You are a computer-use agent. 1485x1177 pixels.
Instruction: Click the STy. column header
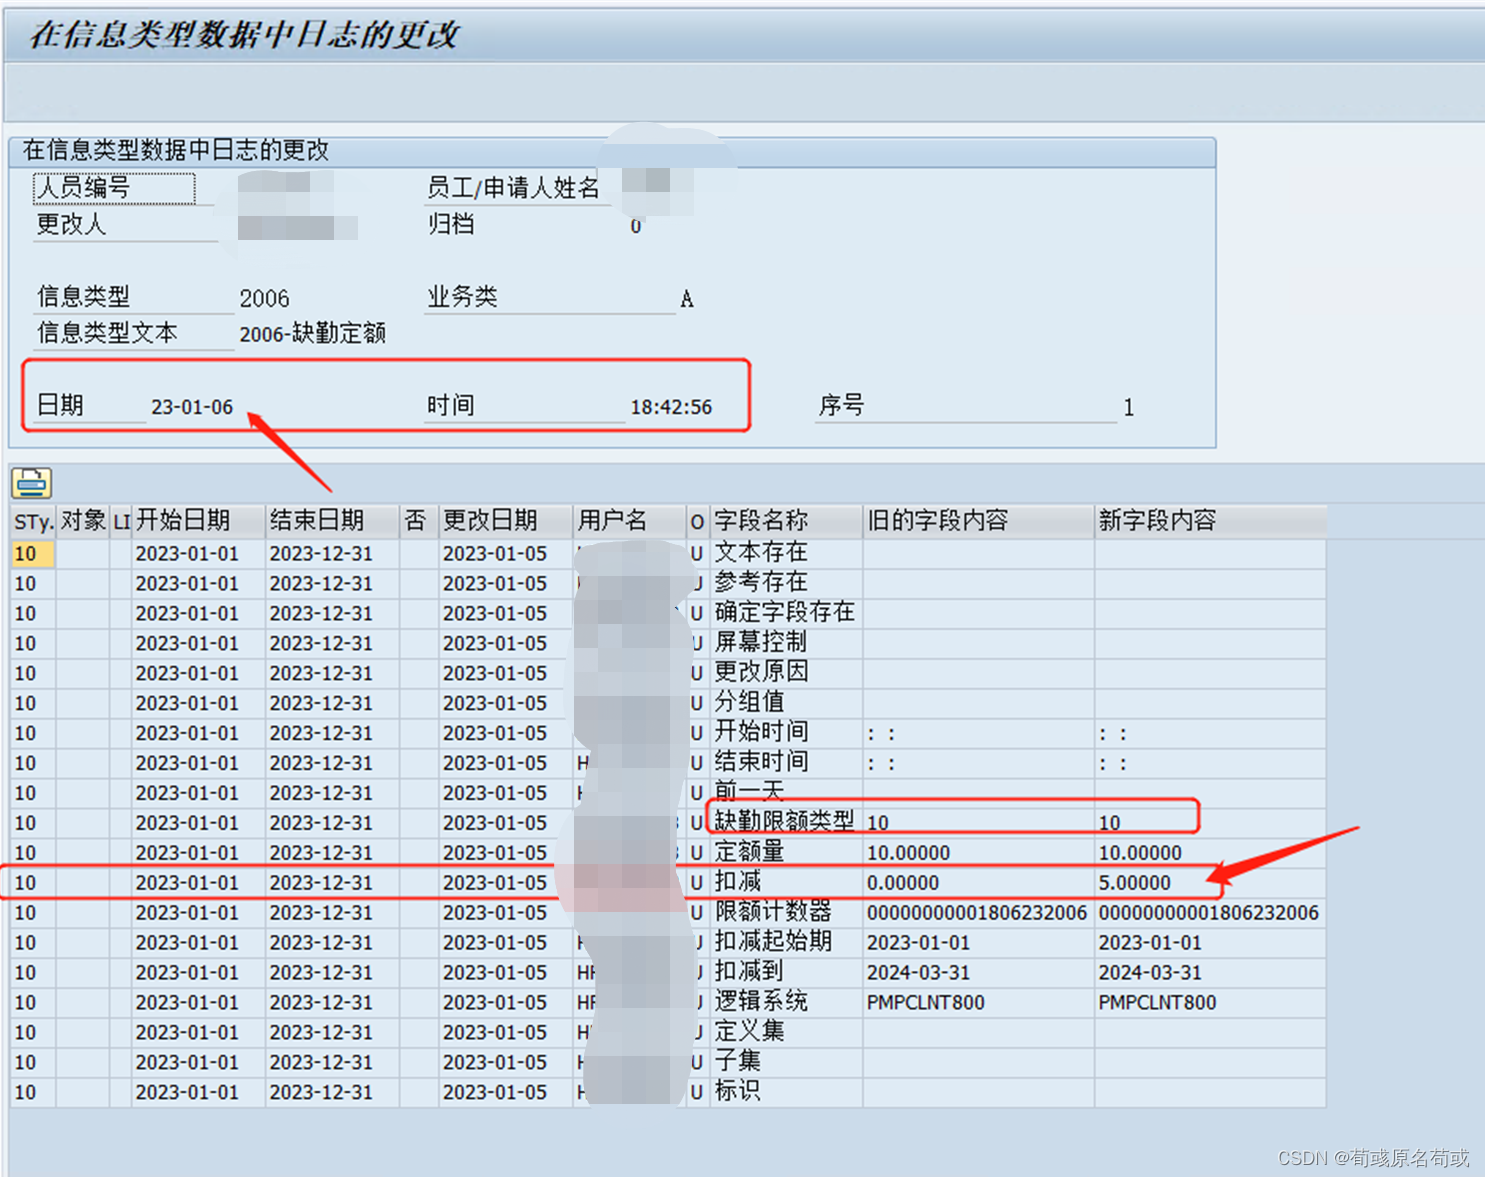33,521
